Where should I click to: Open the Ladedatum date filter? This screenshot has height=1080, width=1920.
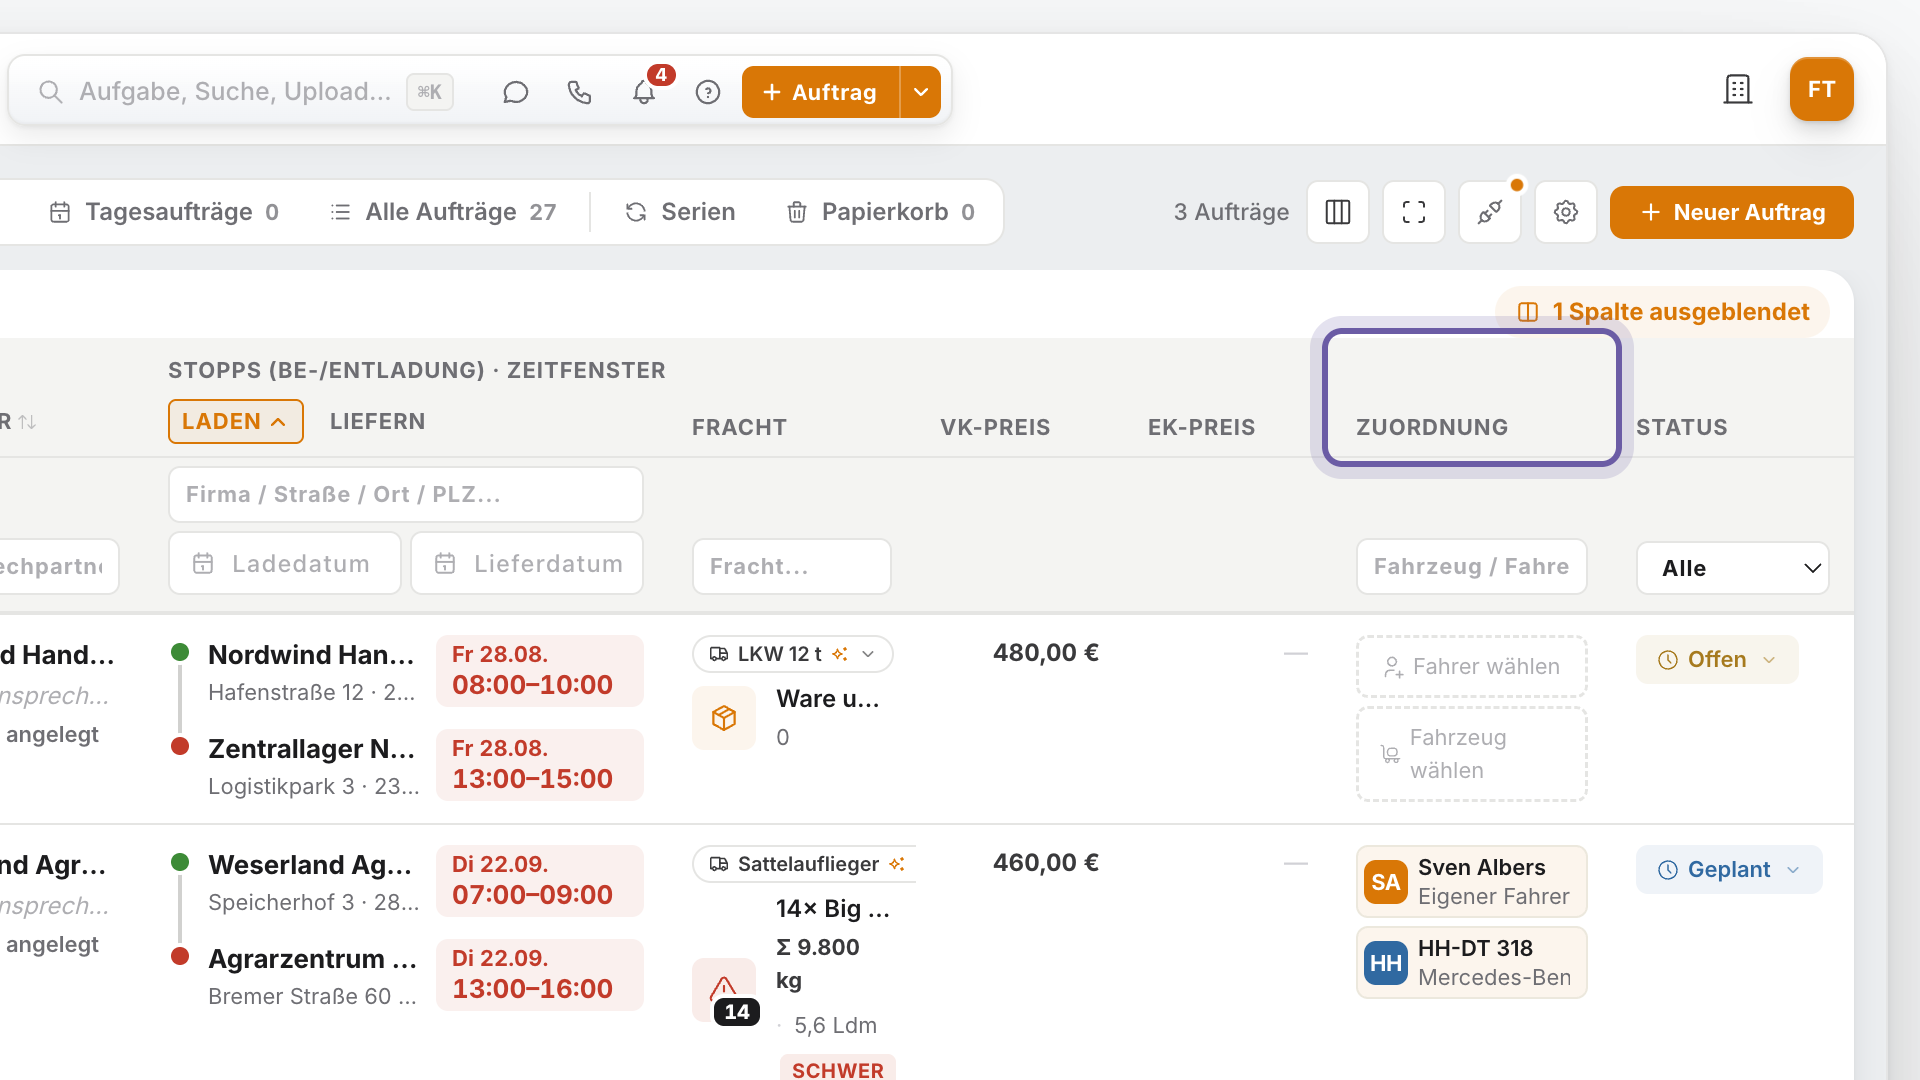[x=285, y=564]
